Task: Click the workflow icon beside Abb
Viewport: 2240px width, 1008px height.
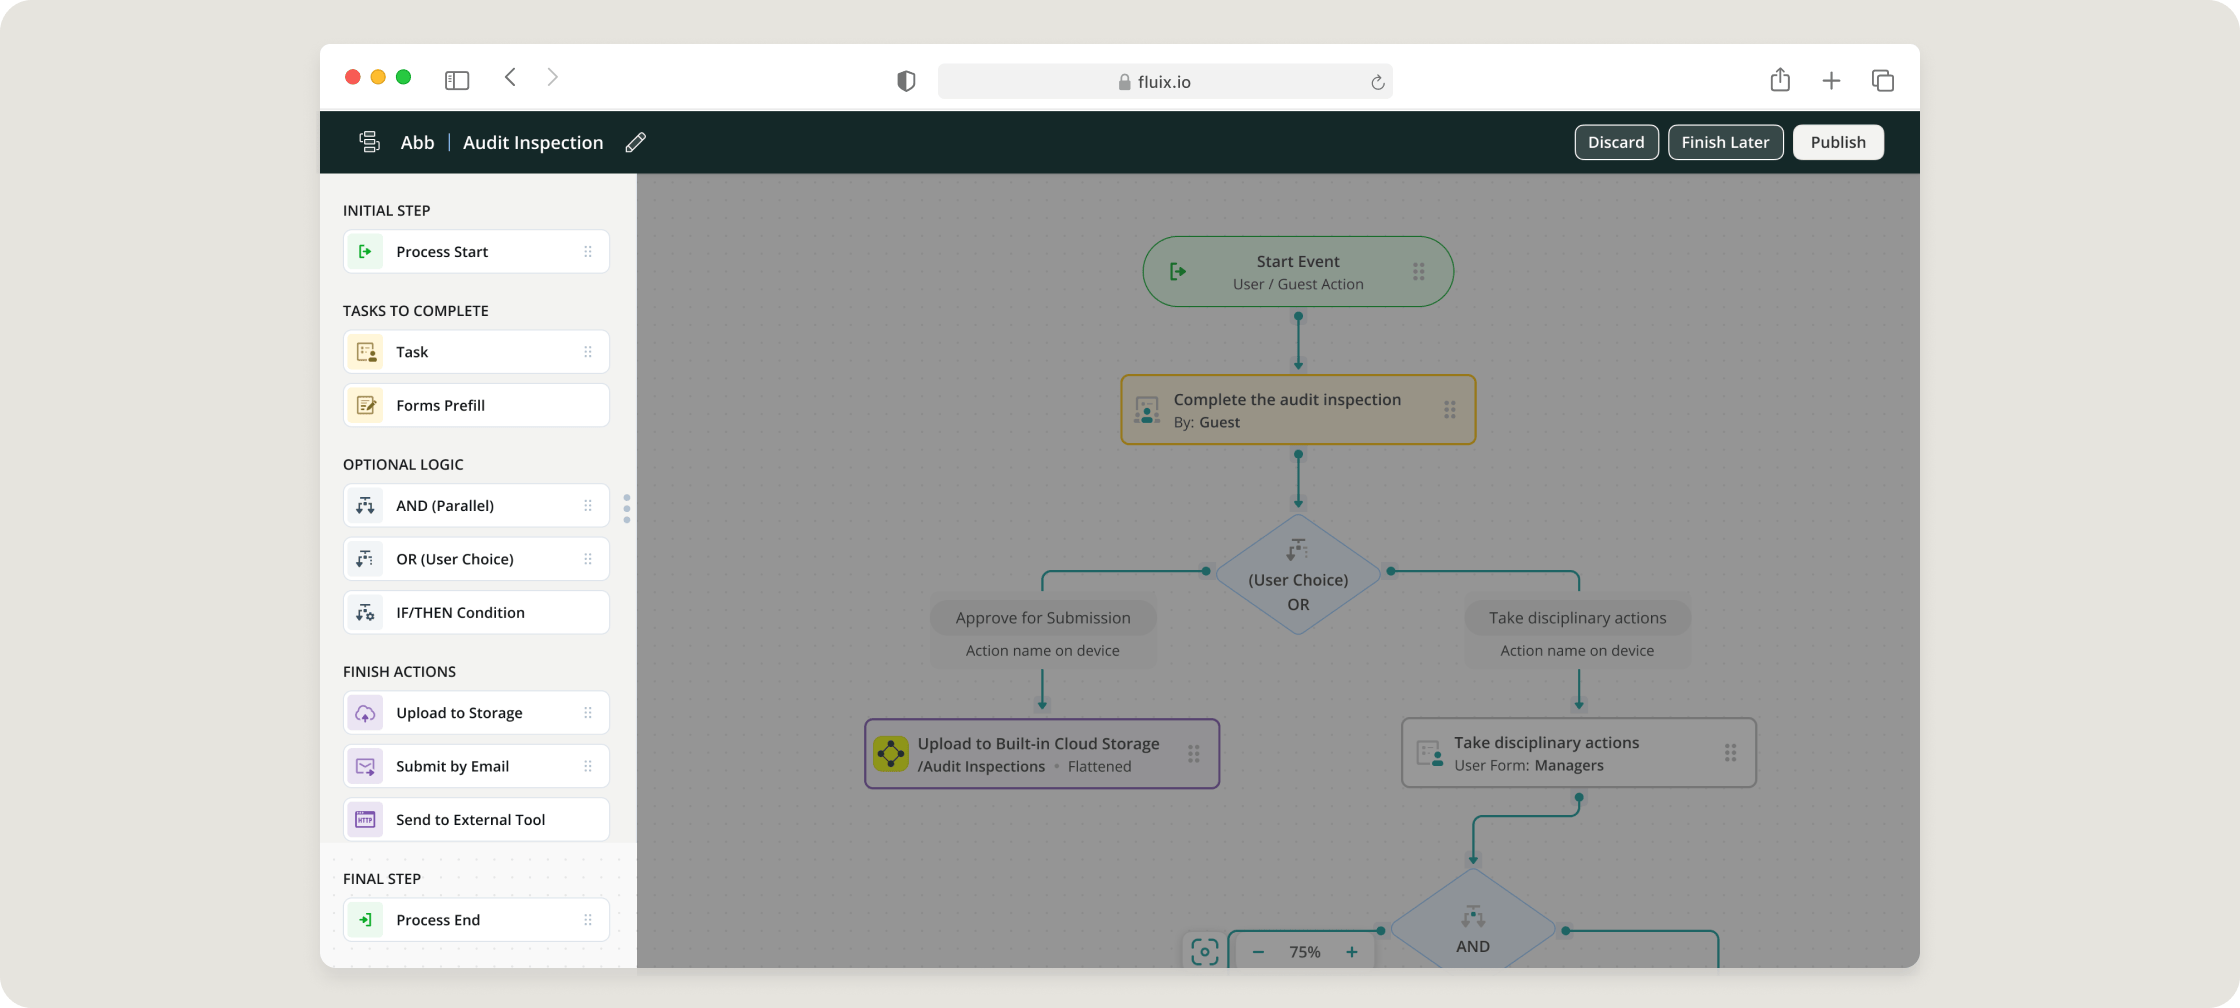Action: click(369, 142)
